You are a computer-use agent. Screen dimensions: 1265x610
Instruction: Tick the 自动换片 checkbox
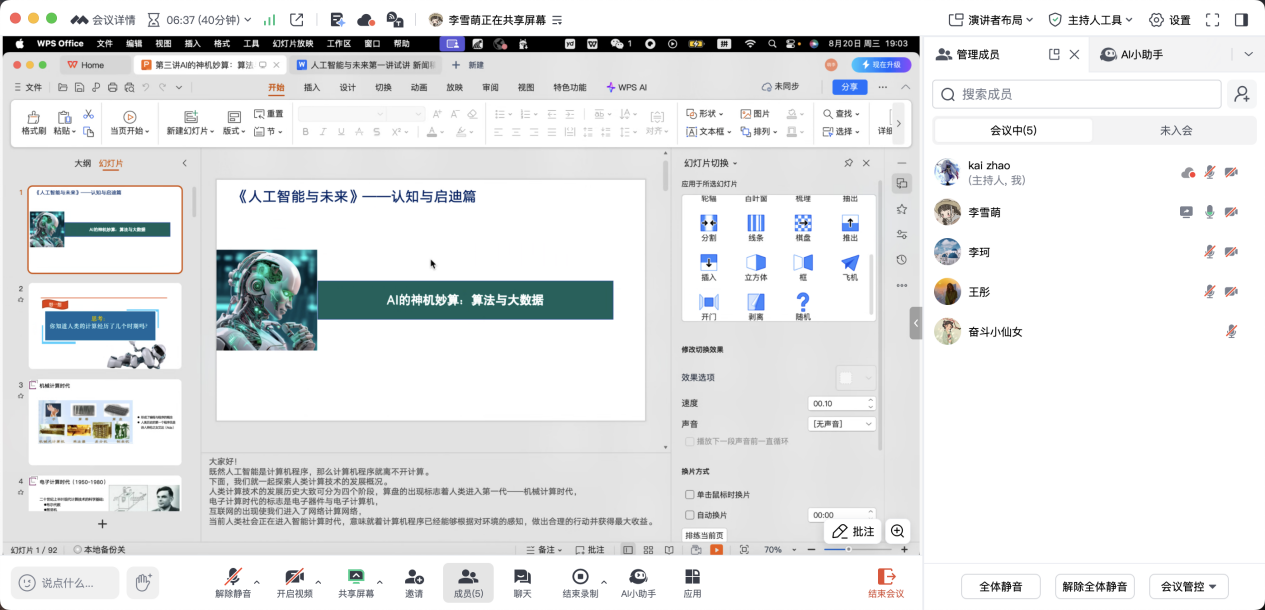click(690, 515)
